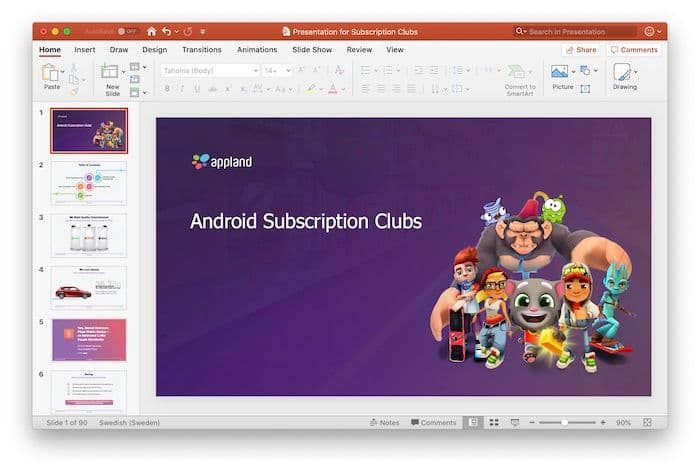This screenshot has width=700, height=472.
Task: Click the Copy icon
Action: tap(74, 79)
